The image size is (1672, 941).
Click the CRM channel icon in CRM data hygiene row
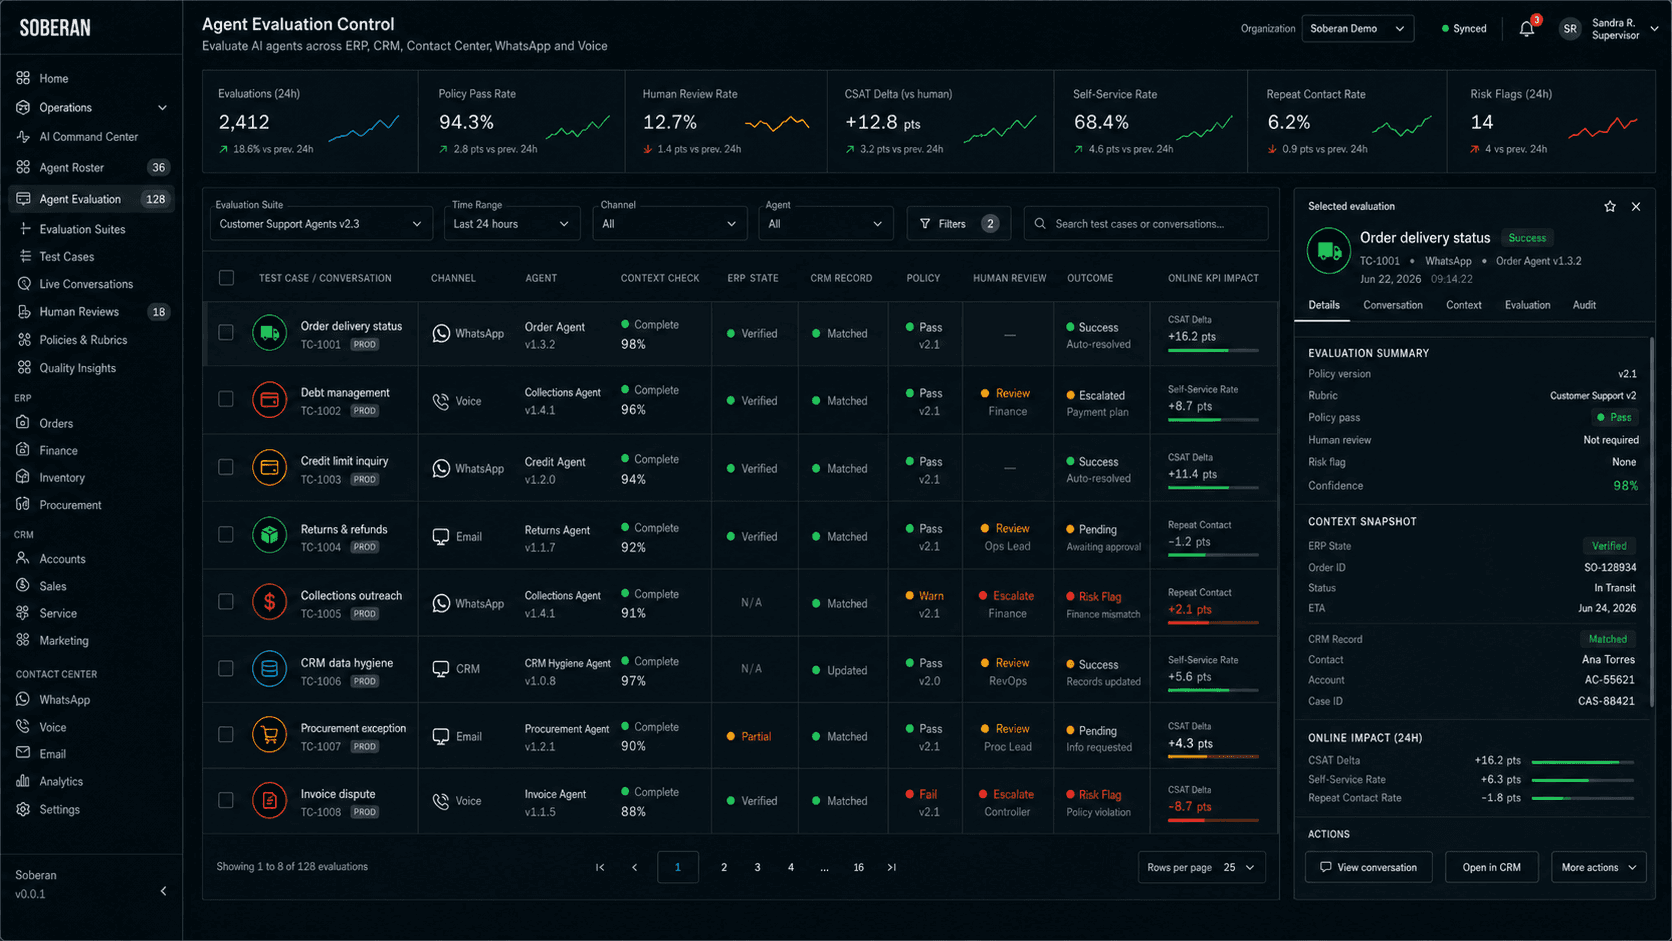coord(441,669)
